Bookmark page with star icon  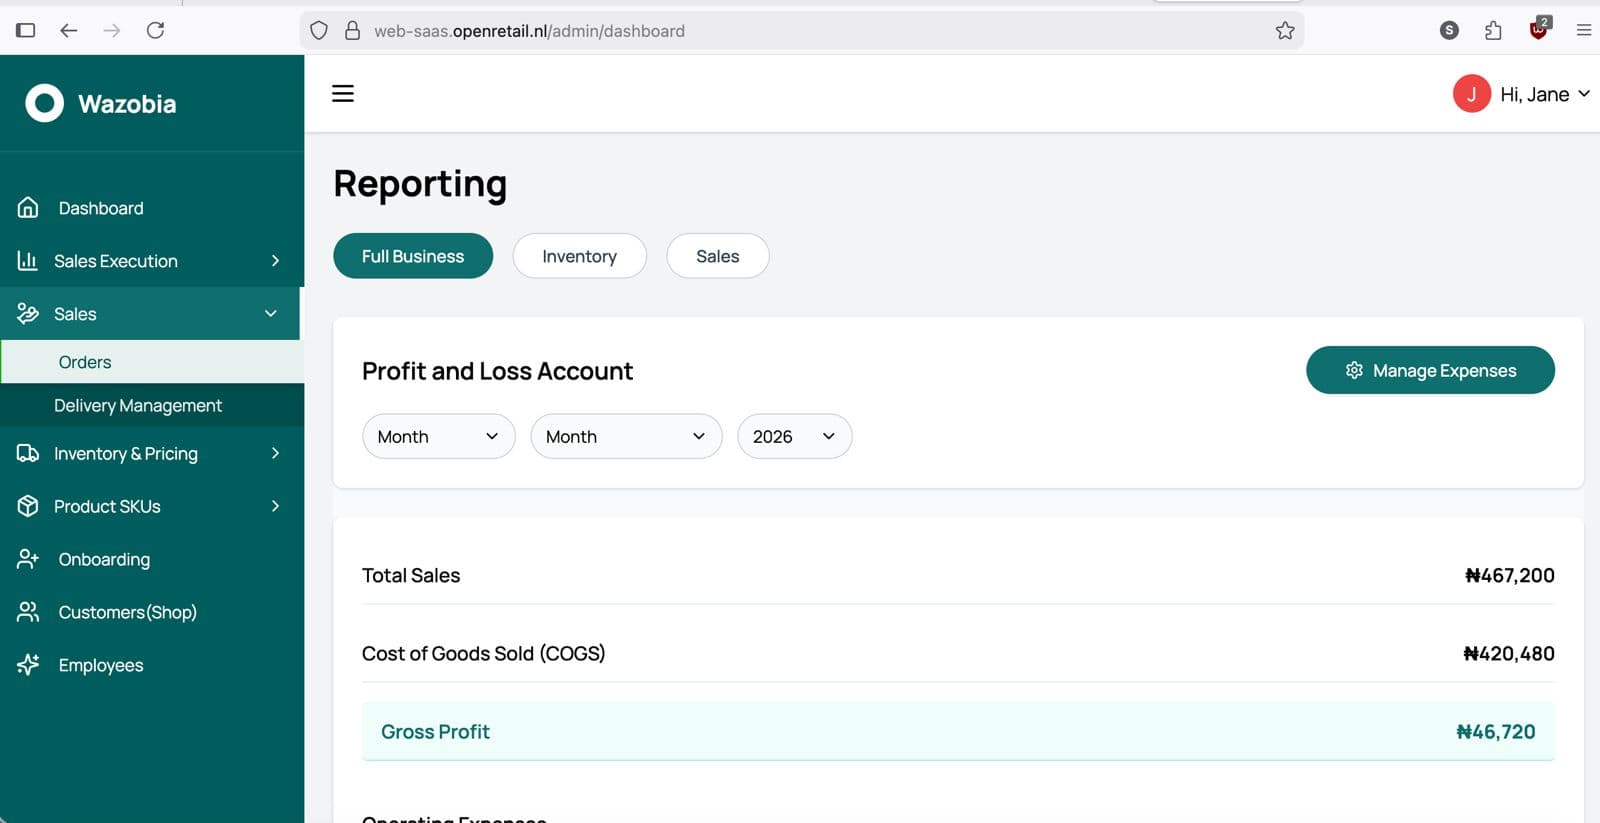pos(1285,31)
